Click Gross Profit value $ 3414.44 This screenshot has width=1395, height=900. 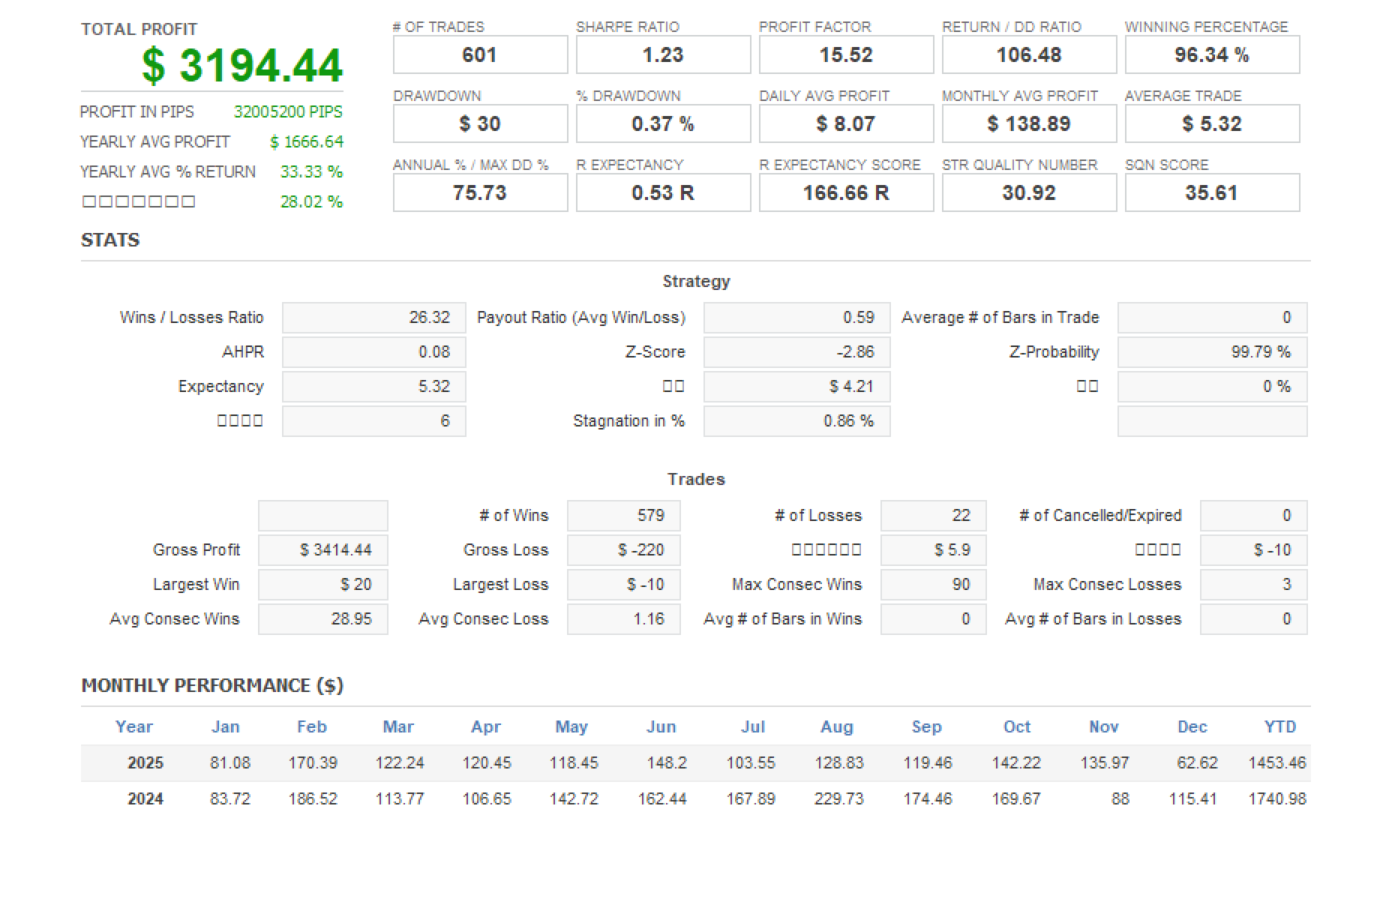click(x=323, y=550)
